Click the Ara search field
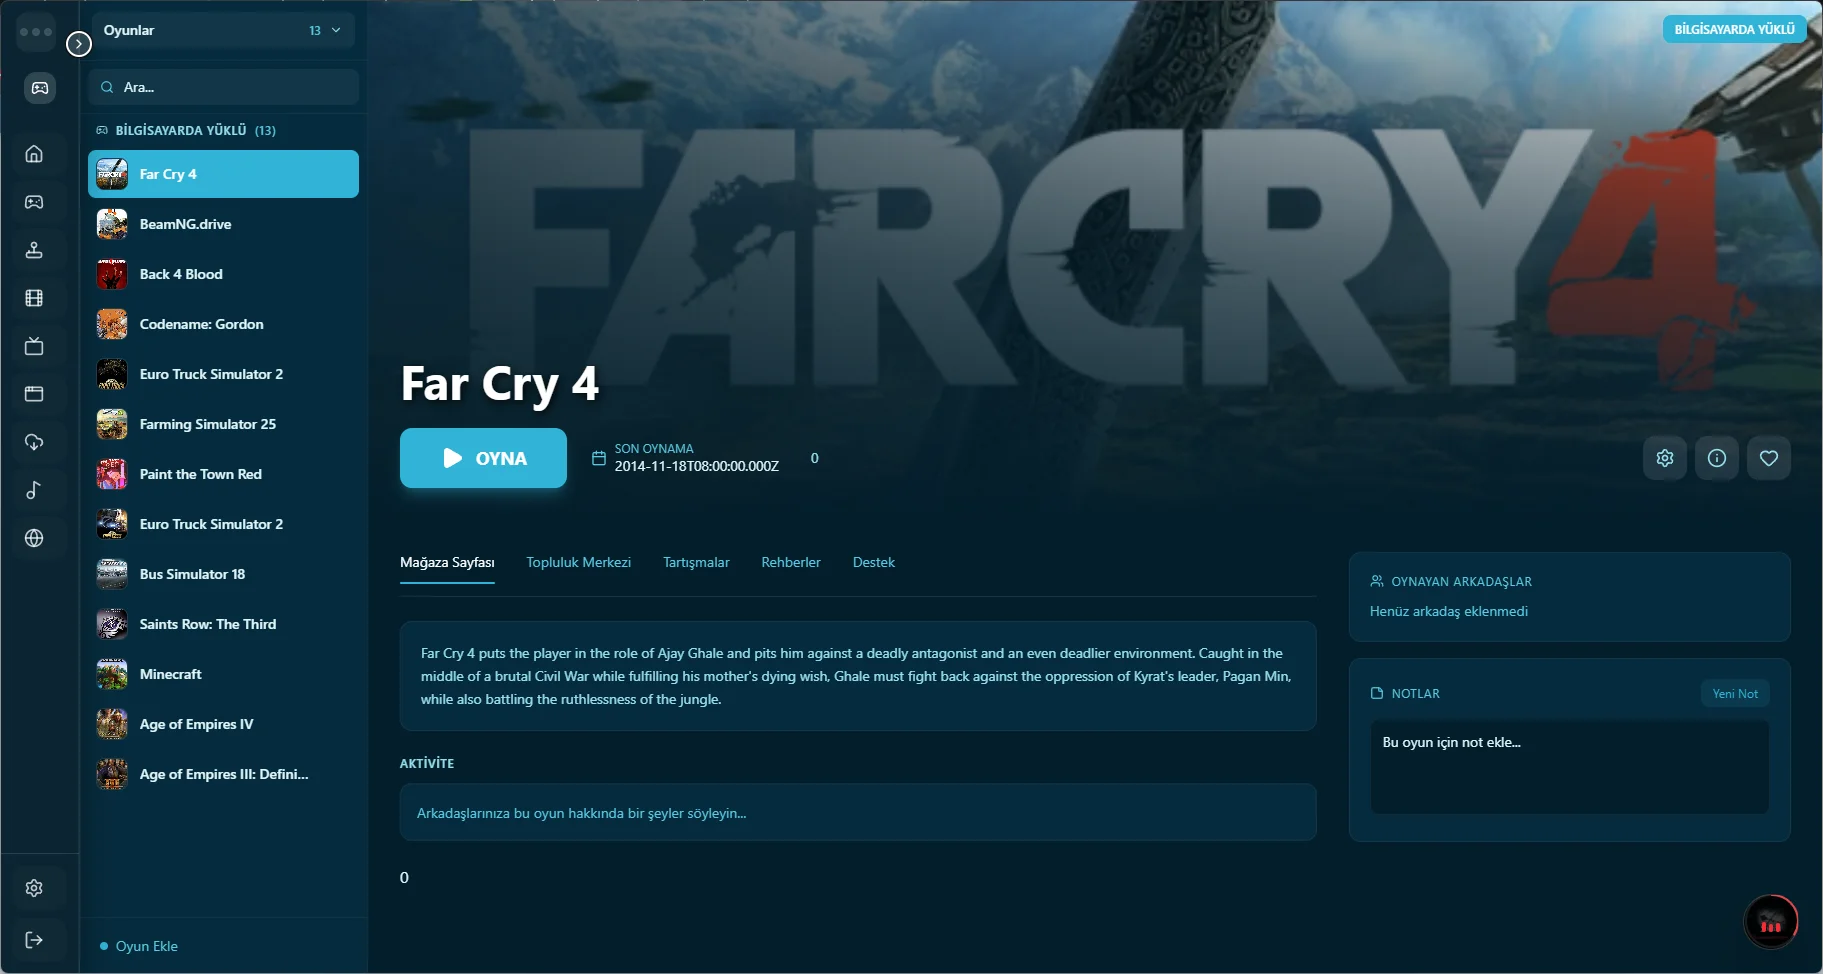 click(224, 87)
